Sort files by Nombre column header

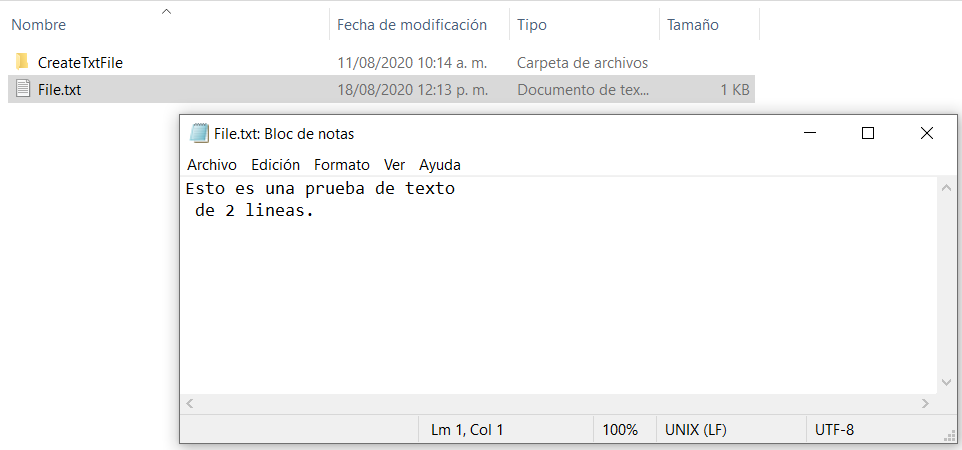[38, 25]
